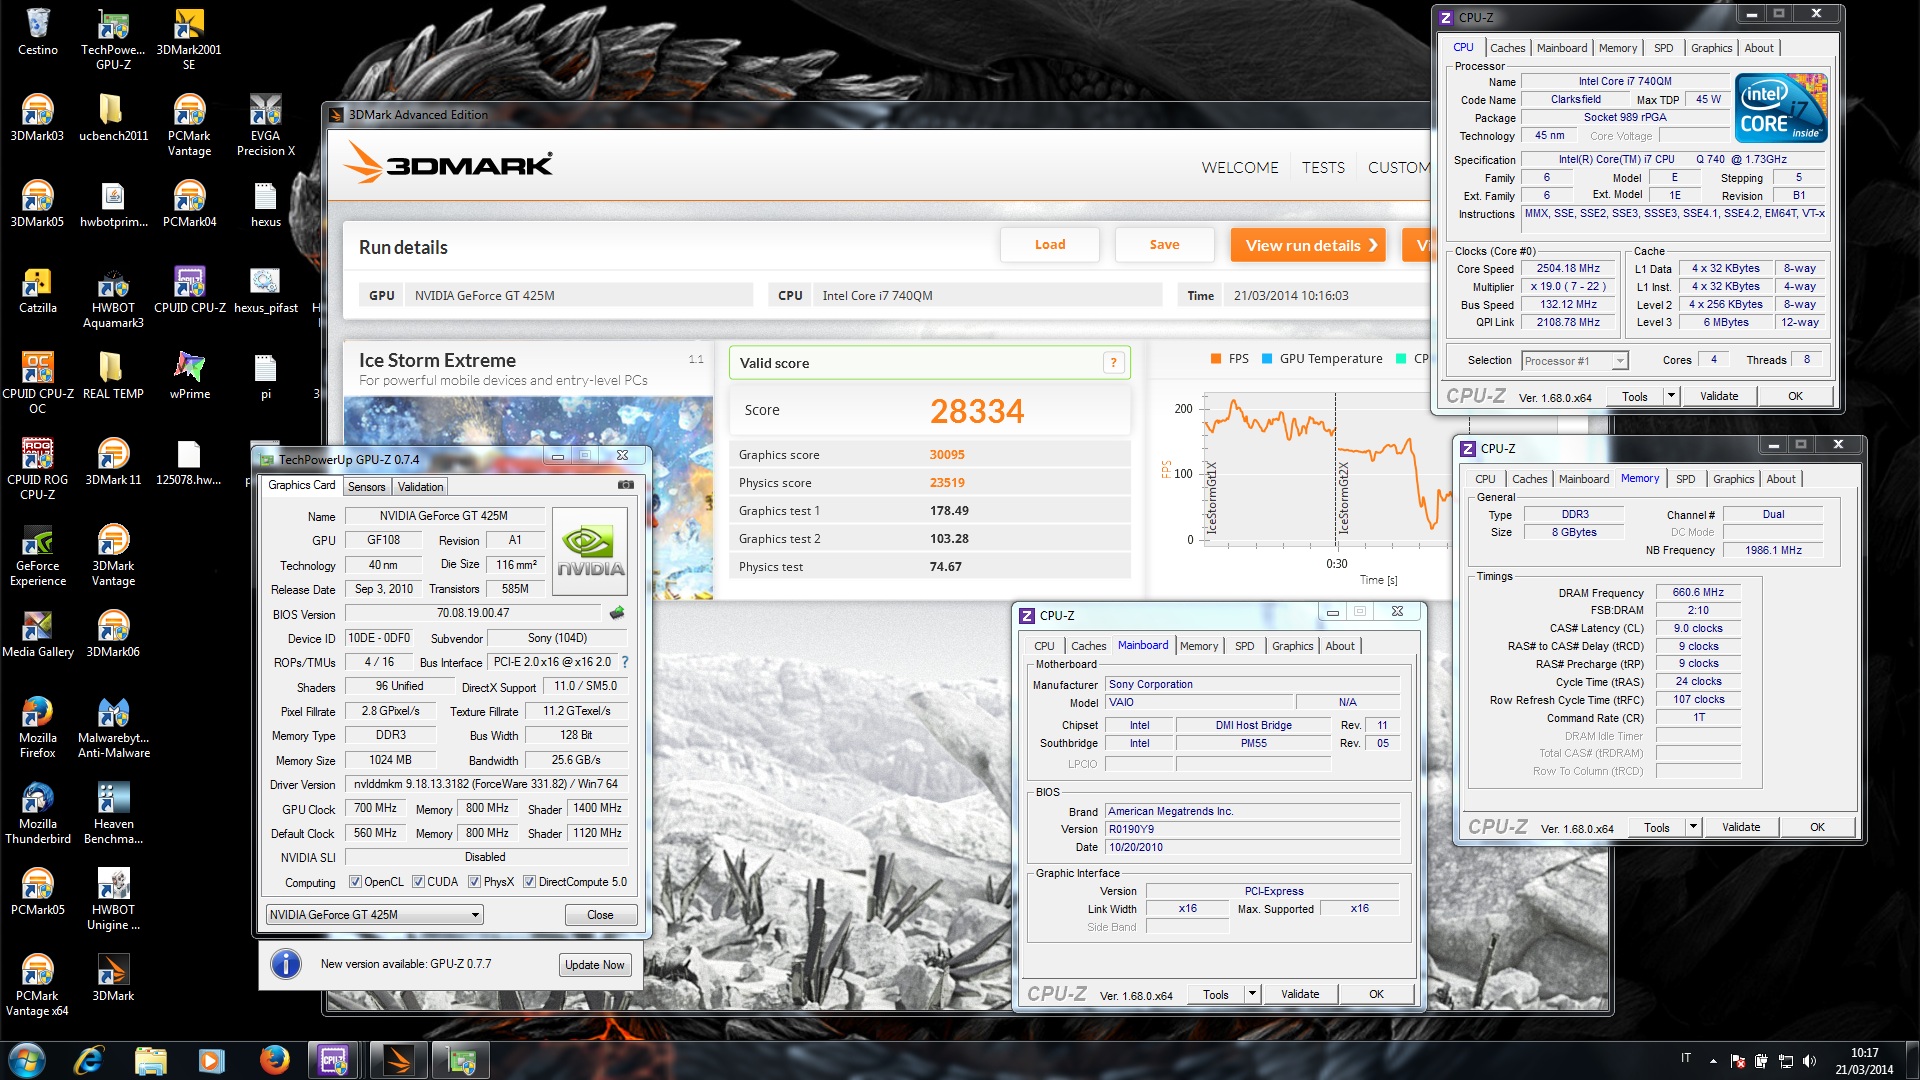The width and height of the screenshot is (1920, 1080).
Task: Open the REAL TEMP folder icon
Action: (113, 376)
